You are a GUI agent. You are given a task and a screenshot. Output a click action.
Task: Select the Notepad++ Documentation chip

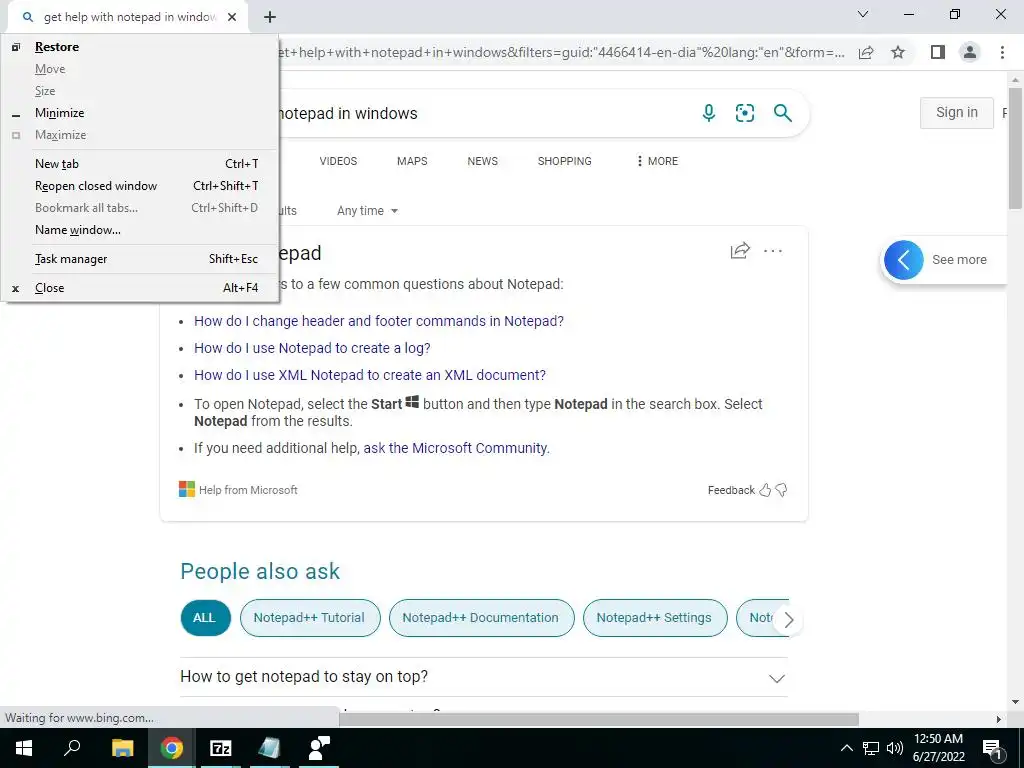coord(481,618)
